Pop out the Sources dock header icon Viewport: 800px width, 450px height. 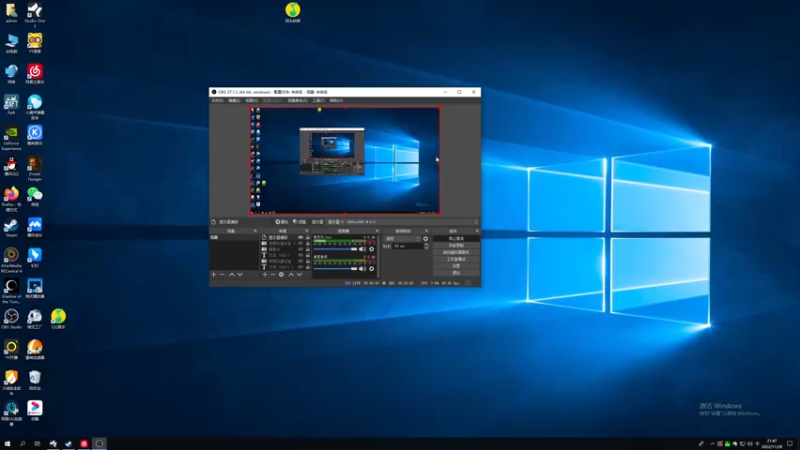[x=307, y=231]
